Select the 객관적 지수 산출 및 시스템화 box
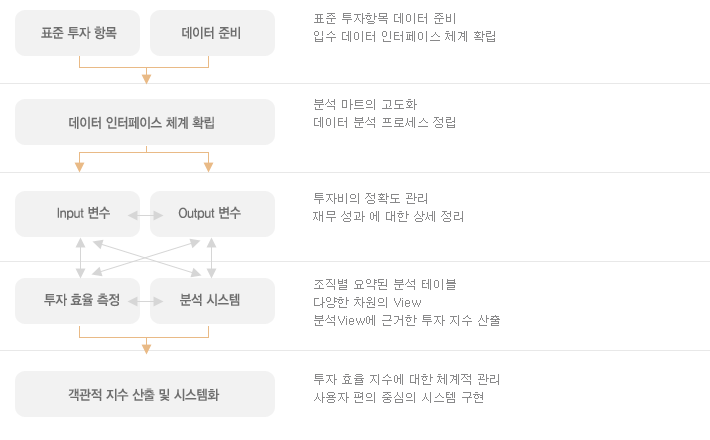The height and width of the screenshot is (440, 710). pyautogui.click(x=145, y=394)
